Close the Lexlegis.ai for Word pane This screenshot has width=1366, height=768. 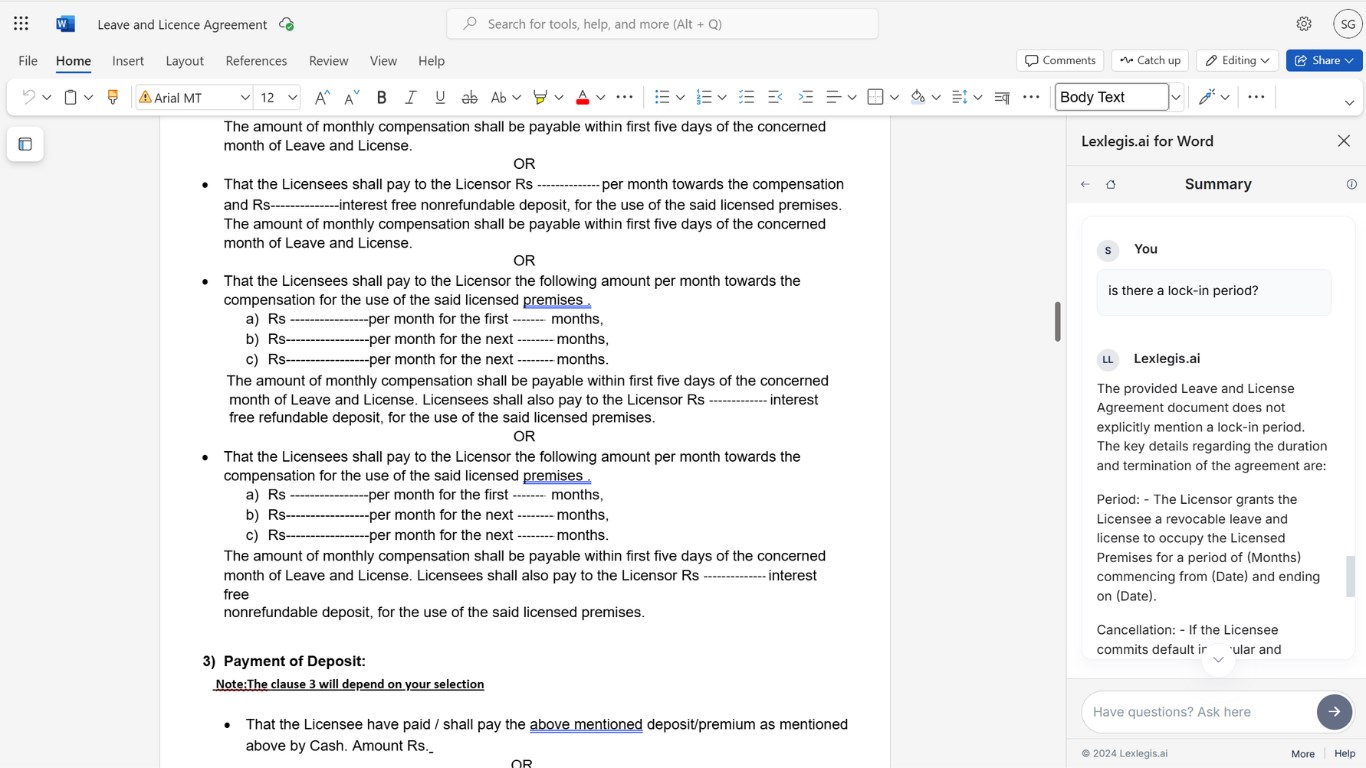tap(1344, 141)
